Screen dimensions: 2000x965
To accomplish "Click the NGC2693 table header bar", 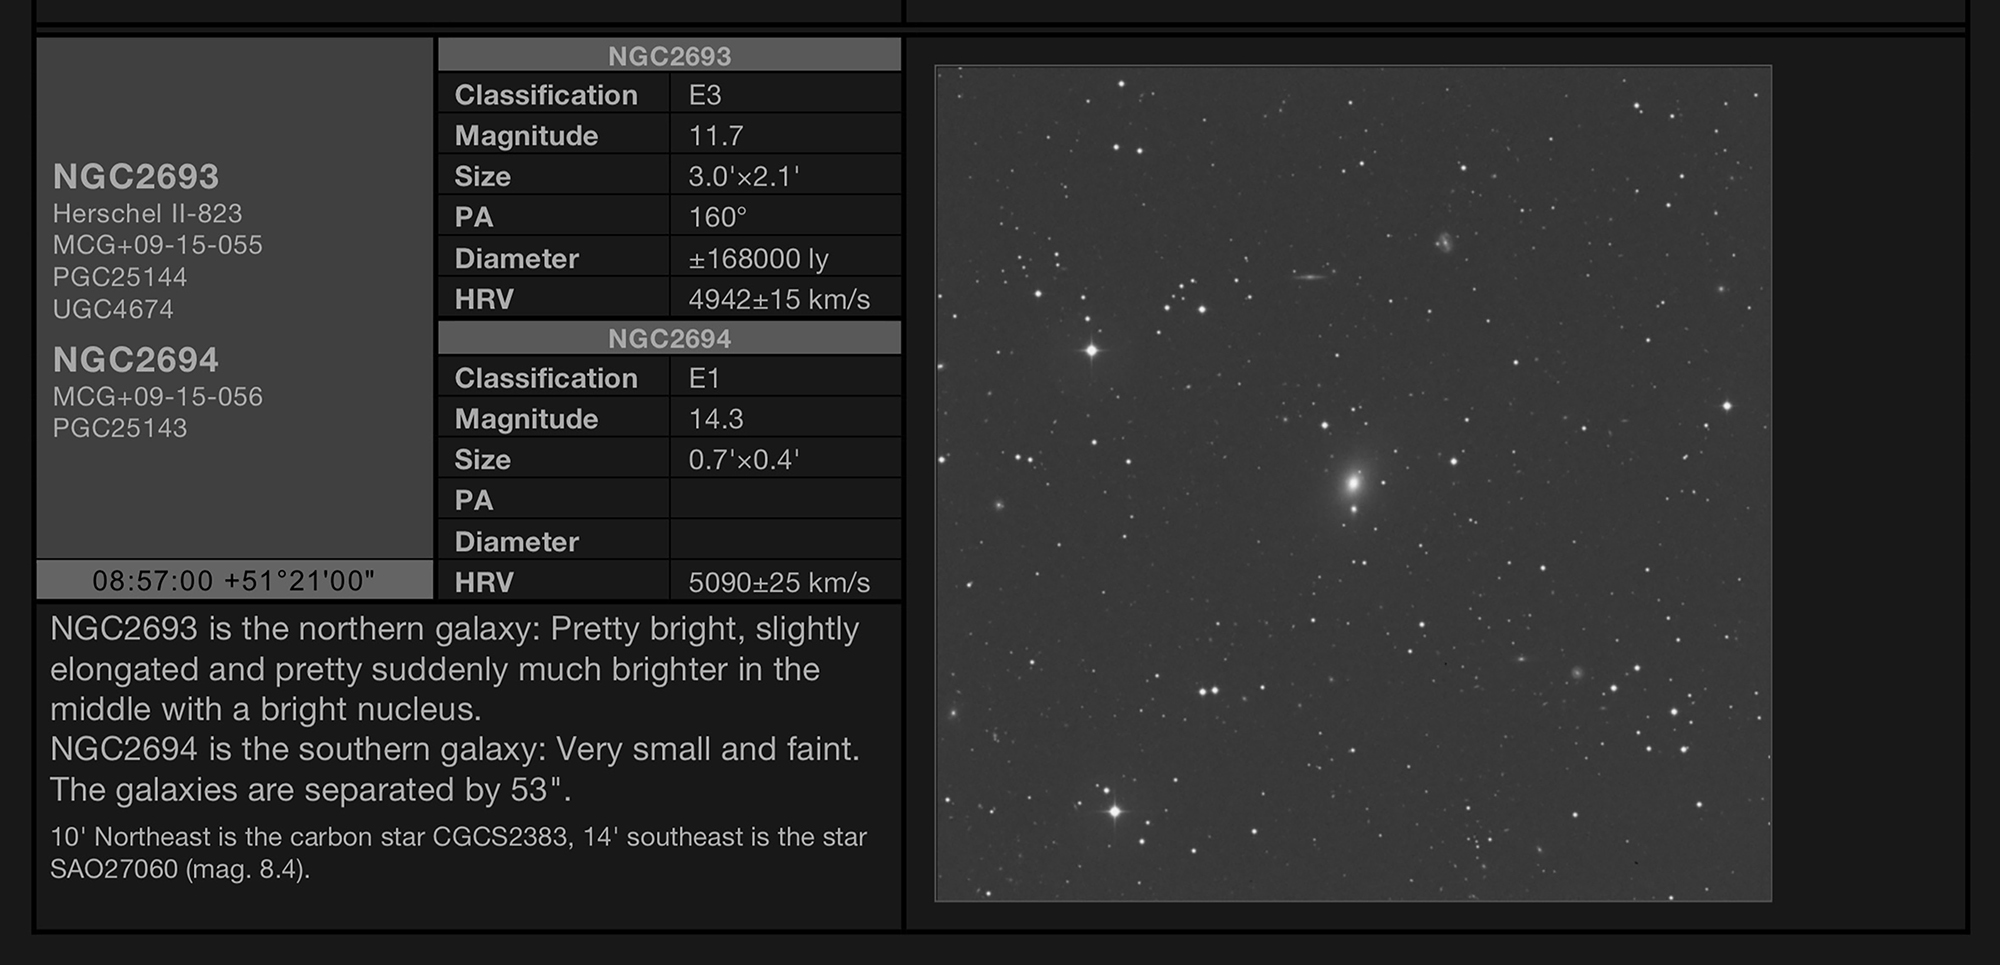I will [669, 56].
